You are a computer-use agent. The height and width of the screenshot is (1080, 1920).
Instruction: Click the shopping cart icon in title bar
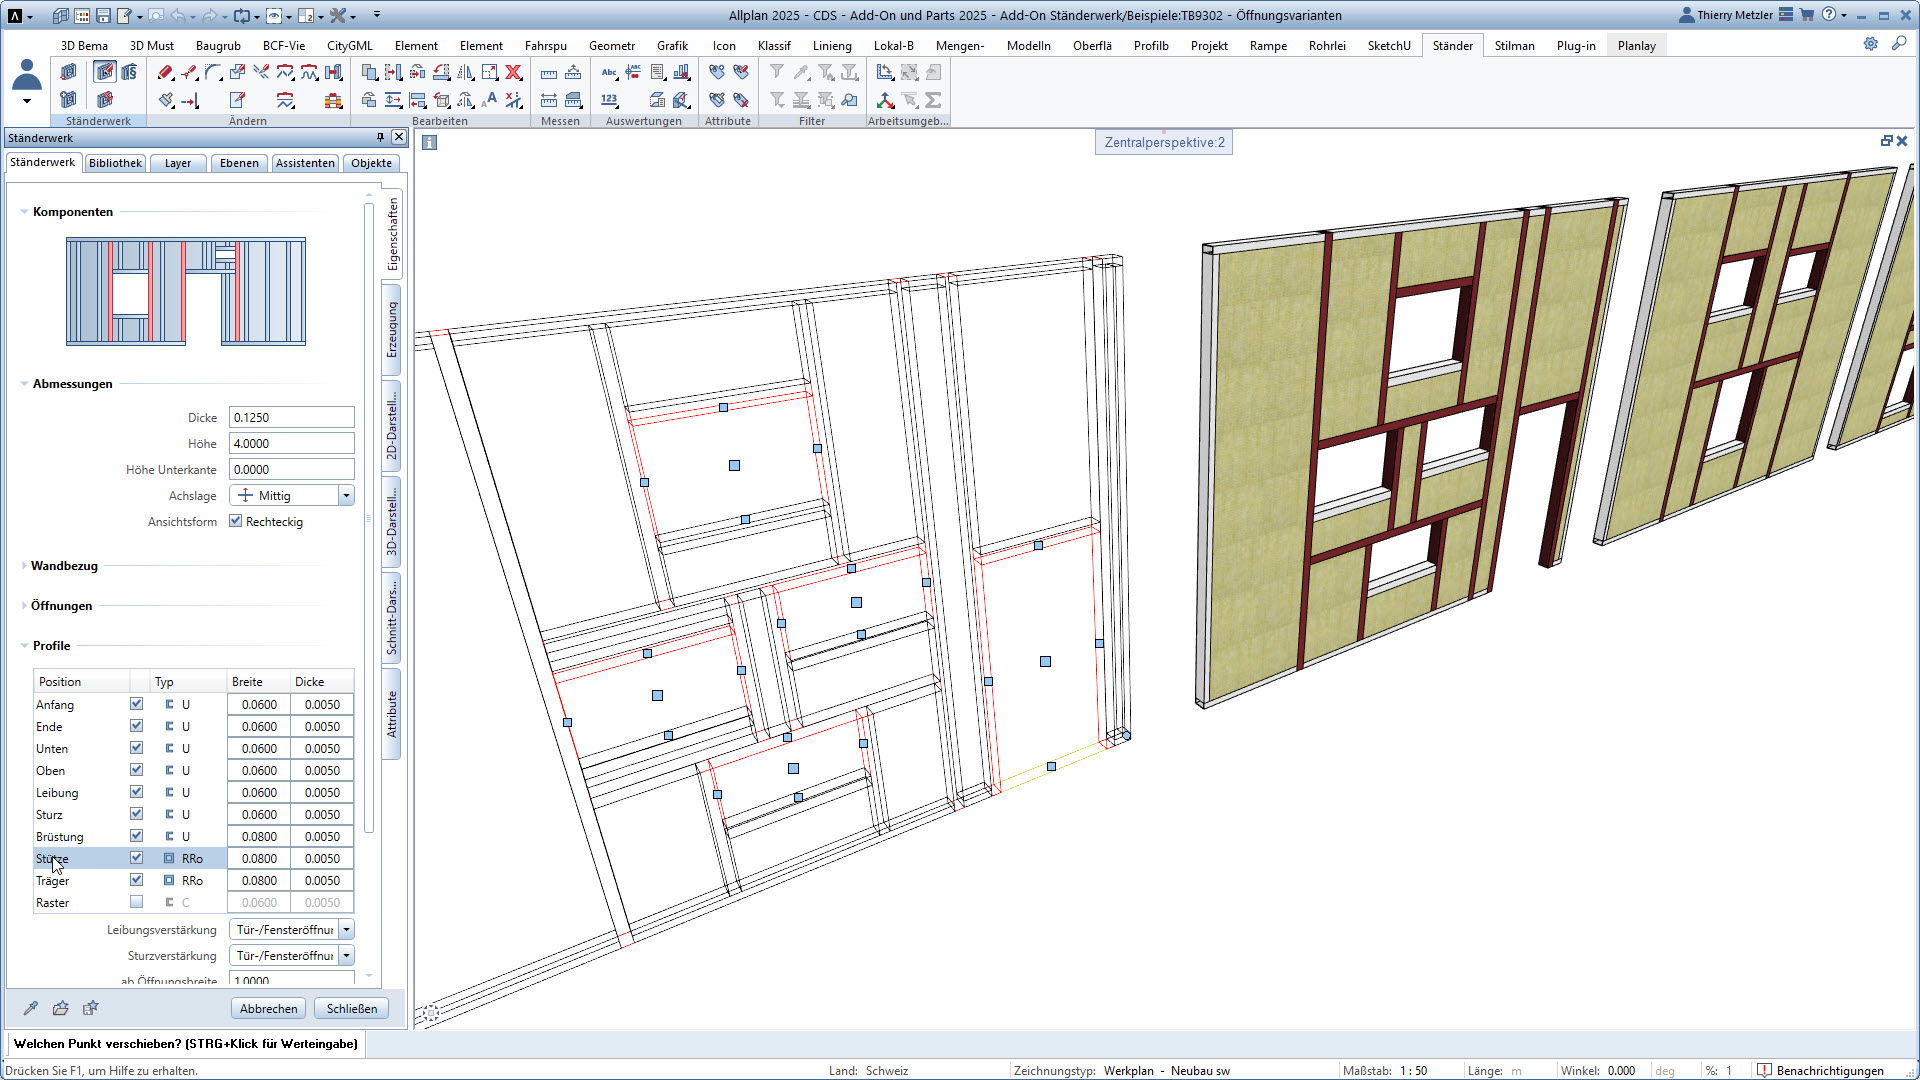click(x=1807, y=15)
